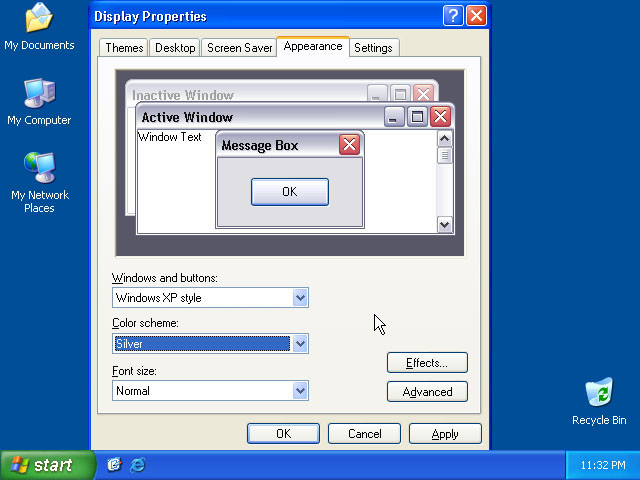Switch to the Settings tab

373,48
